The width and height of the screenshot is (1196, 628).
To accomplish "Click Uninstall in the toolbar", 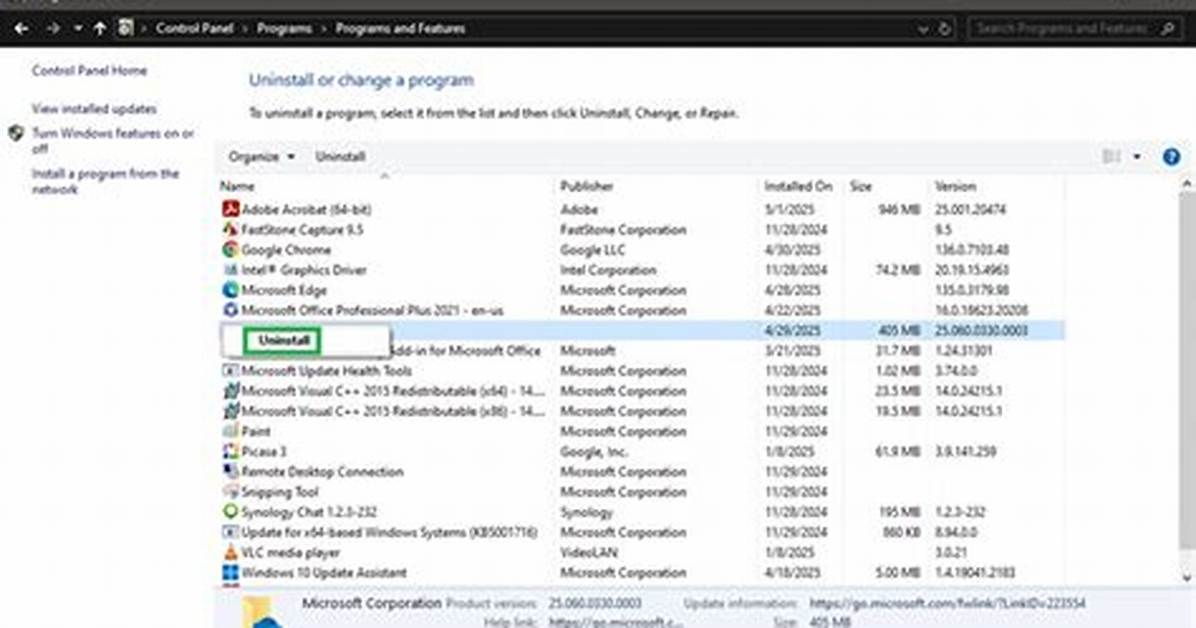I will tap(340, 156).
